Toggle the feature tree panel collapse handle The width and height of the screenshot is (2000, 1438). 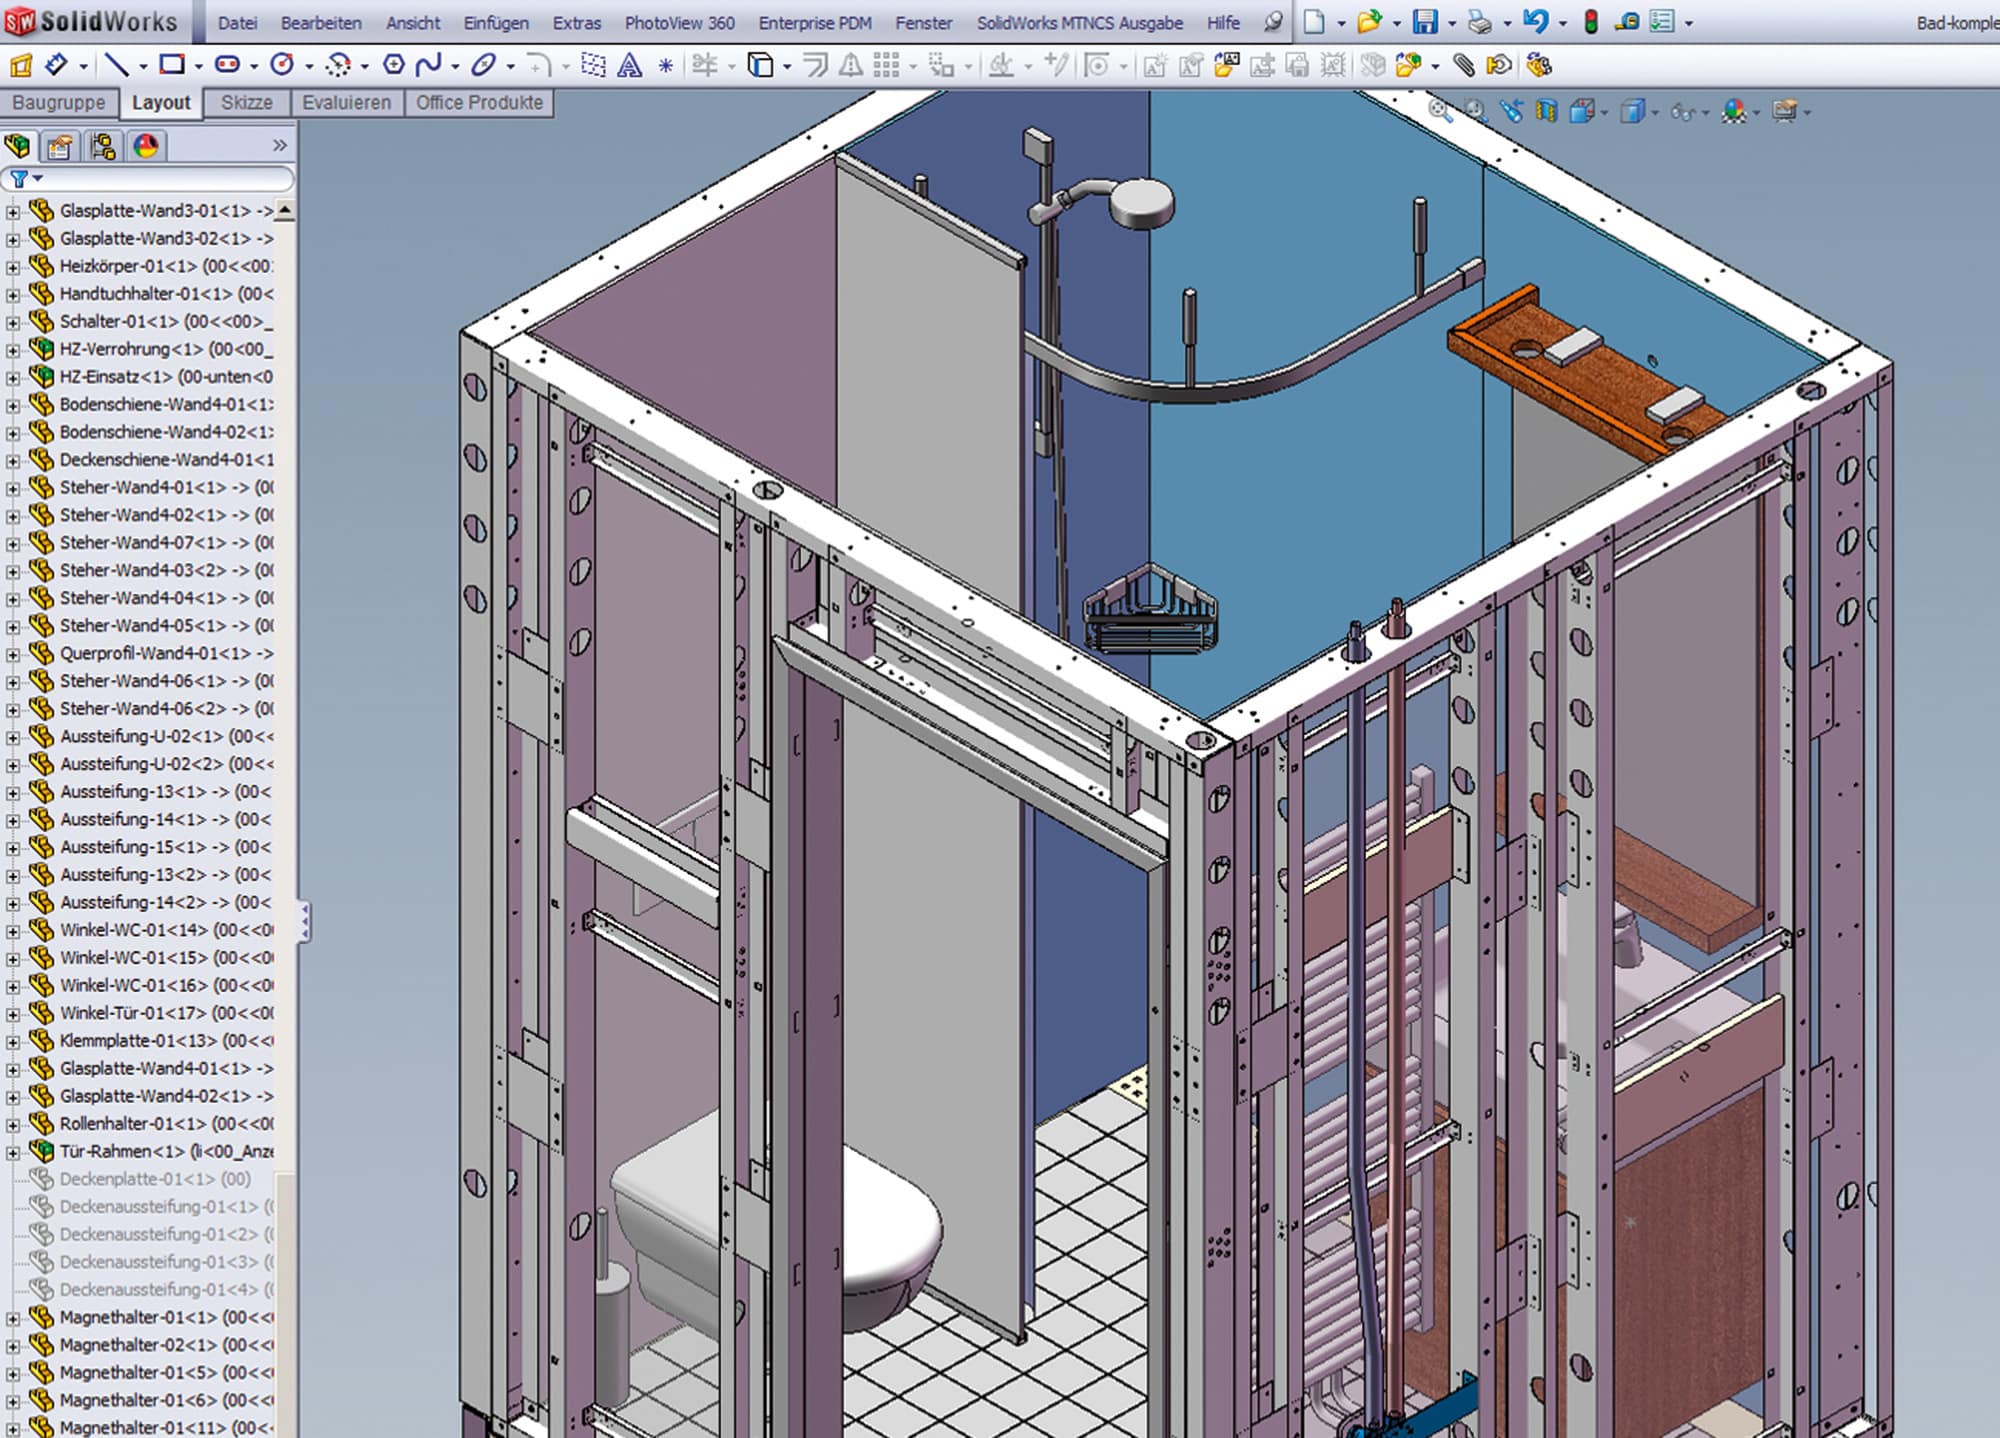[304, 921]
